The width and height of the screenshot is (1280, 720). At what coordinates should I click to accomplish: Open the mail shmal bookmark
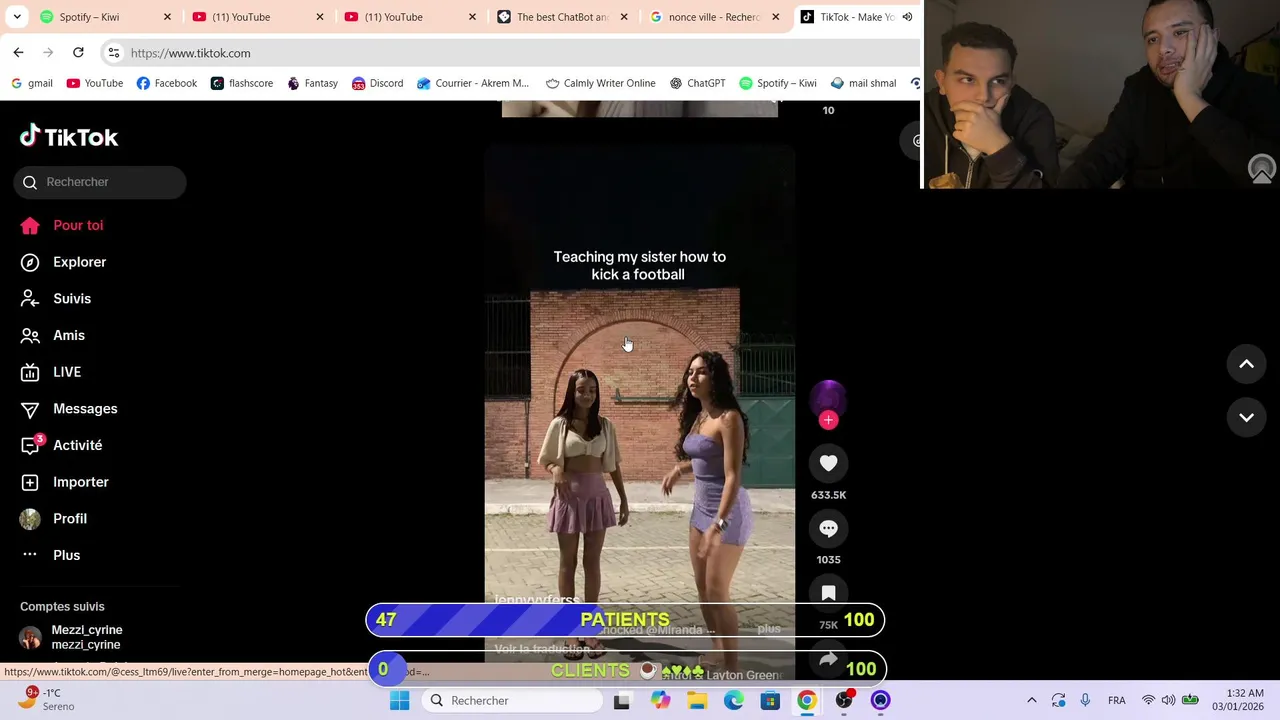pyautogui.click(x=863, y=83)
